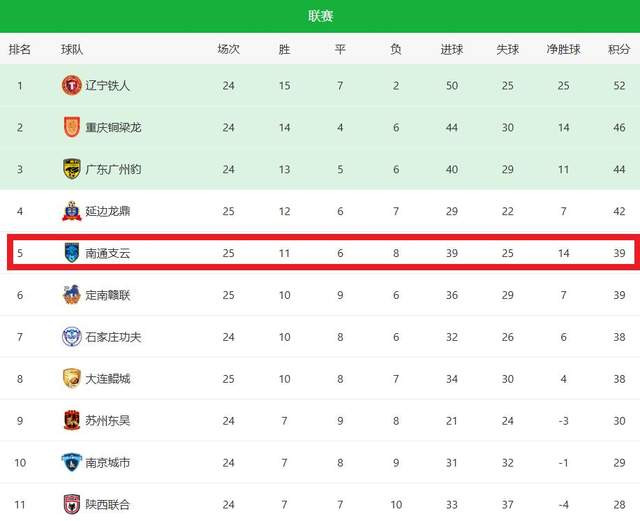The width and height of the screenshot is (640, 521).
Task: Click the 南通支云 team crest
Action: (71, 253)
